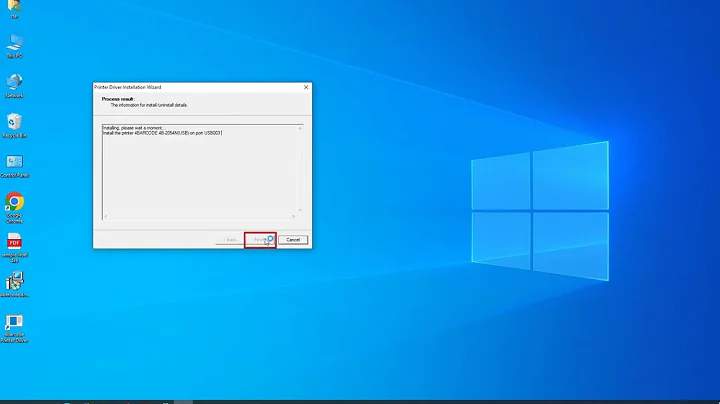Click the Finish button in wizard
720x404 pixels.
[x=260, y=240]
